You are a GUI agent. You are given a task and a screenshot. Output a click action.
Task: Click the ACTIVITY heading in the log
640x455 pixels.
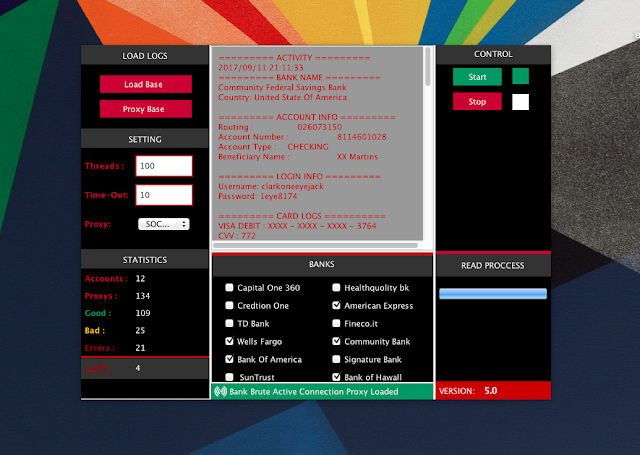294,58
